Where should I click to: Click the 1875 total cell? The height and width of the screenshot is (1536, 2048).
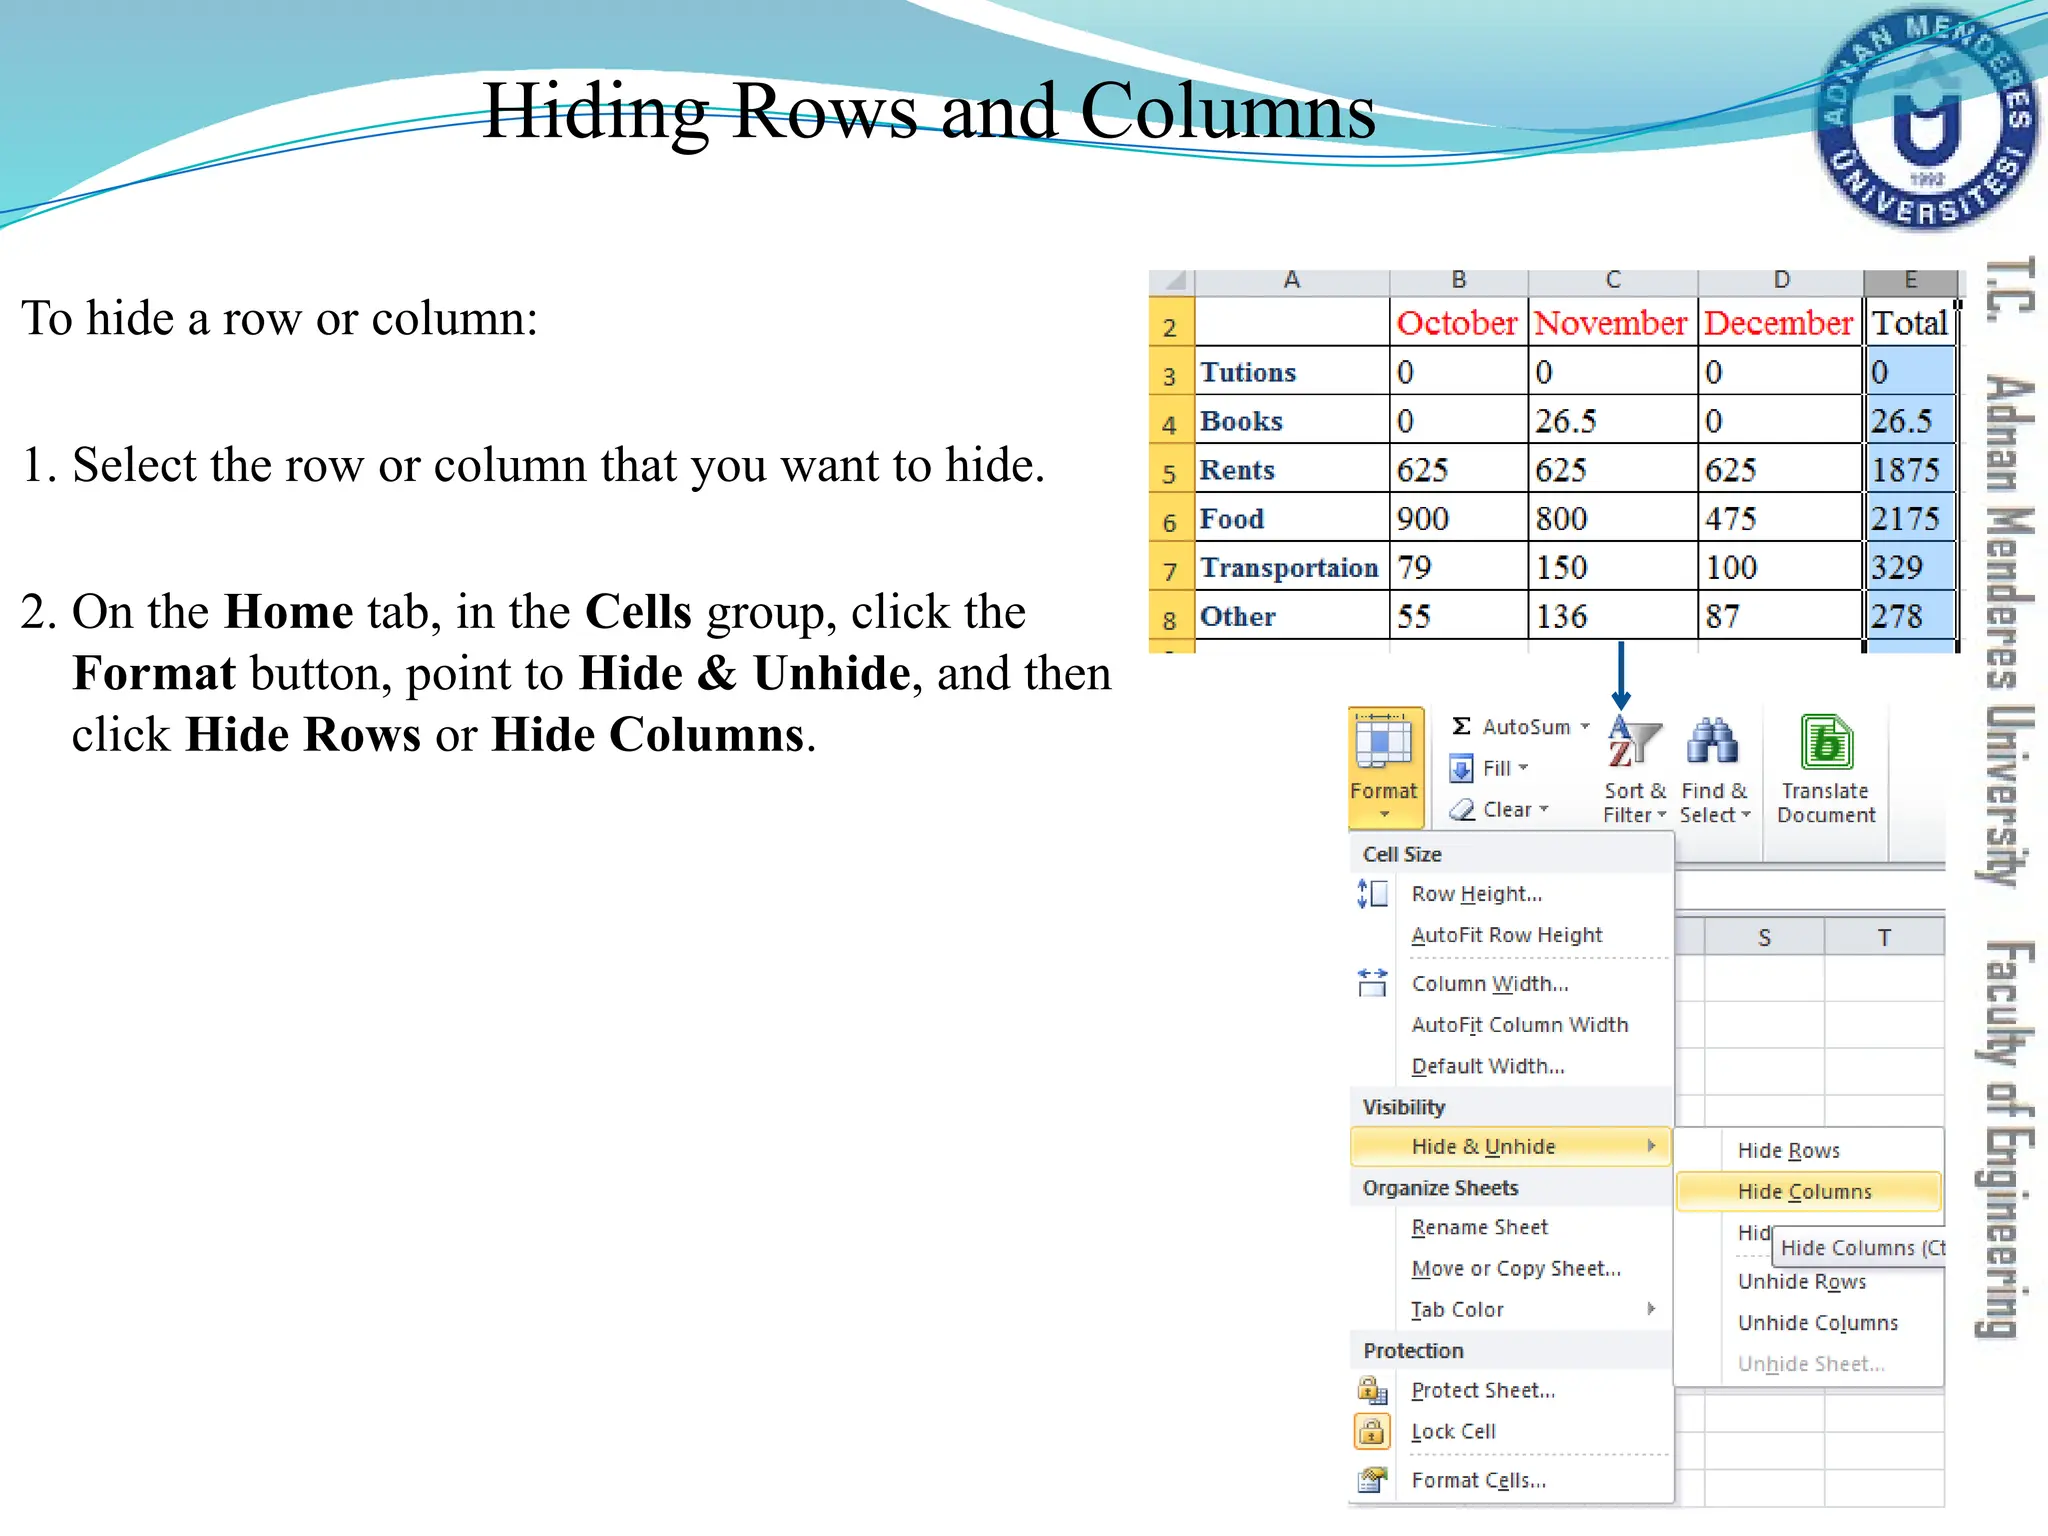tap(1910, 469)
